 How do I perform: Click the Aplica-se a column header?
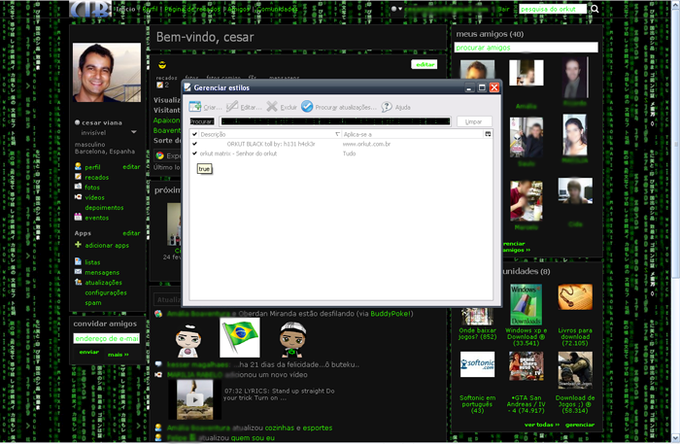pos(413,134)
